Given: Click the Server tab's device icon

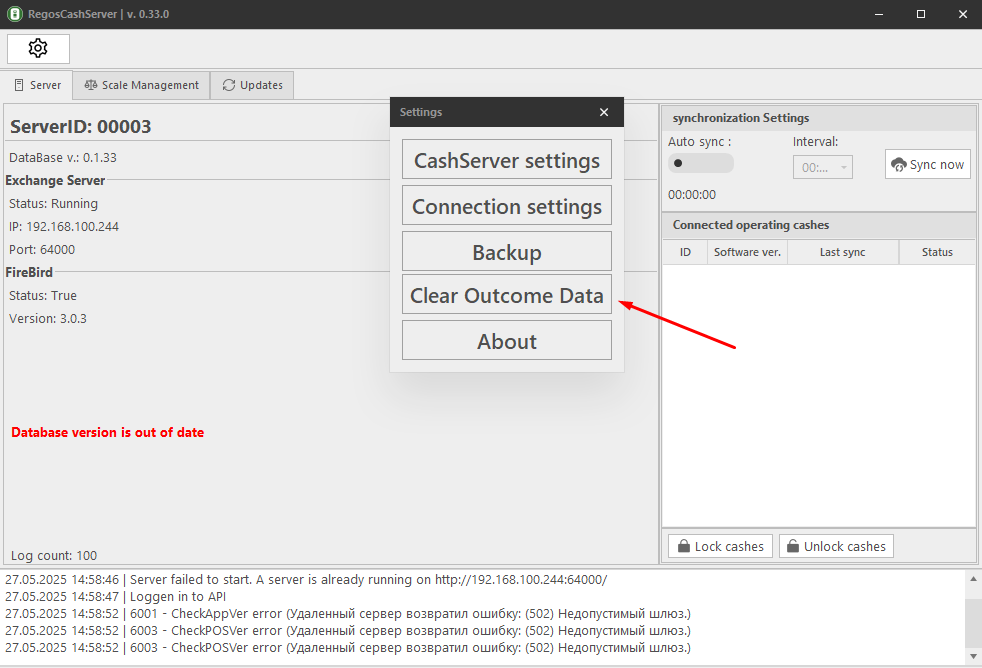Looking at the screenshot, I should (19, 85).
